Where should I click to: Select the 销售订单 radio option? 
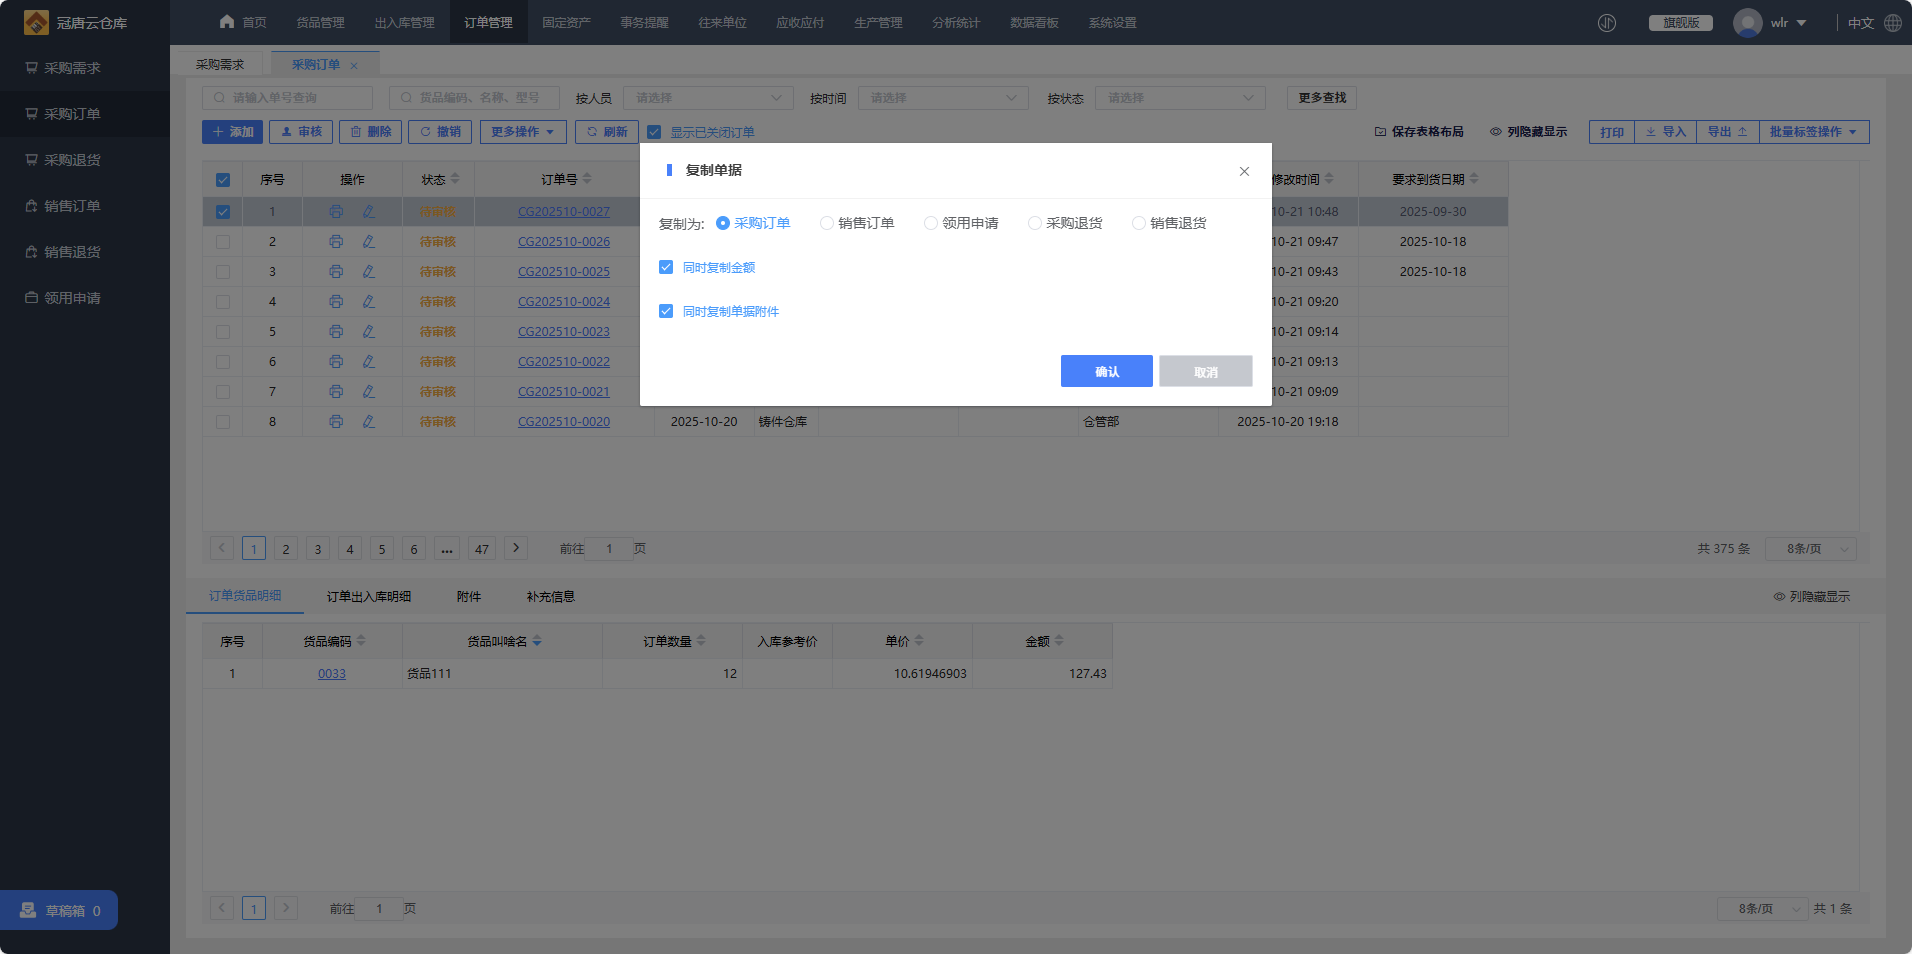827,223
